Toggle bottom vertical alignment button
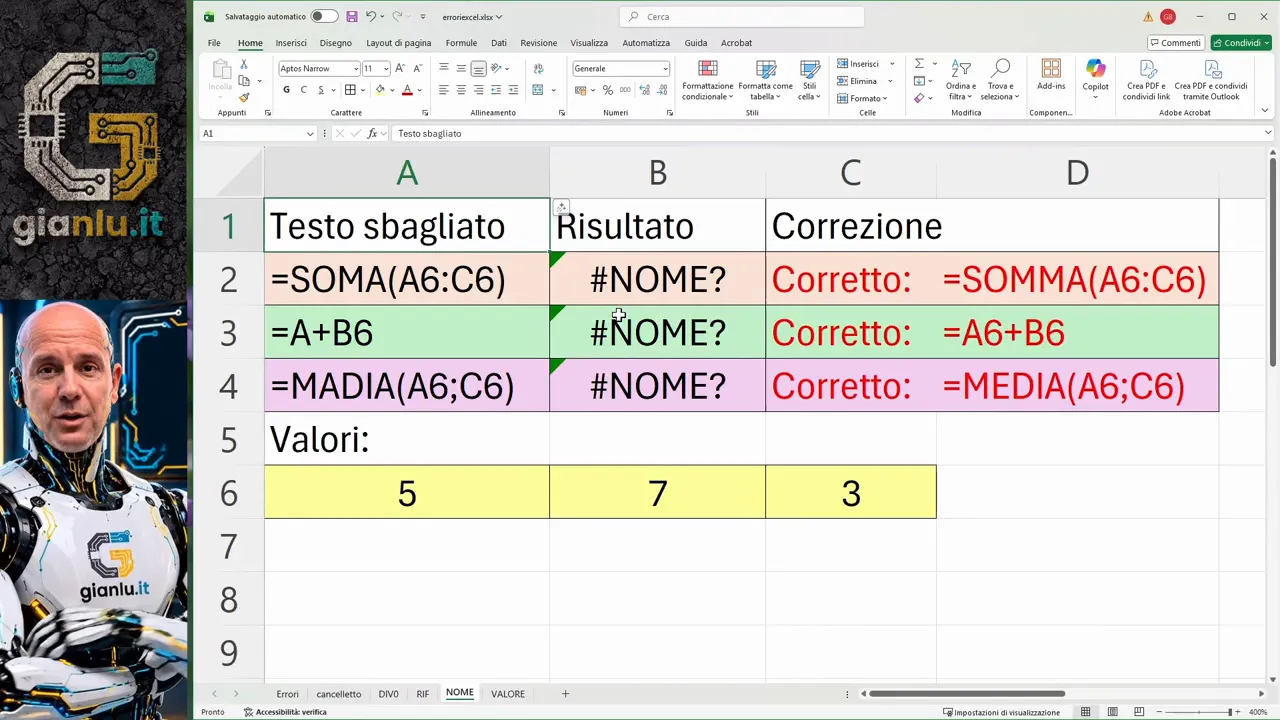 [x=479, y=68]
